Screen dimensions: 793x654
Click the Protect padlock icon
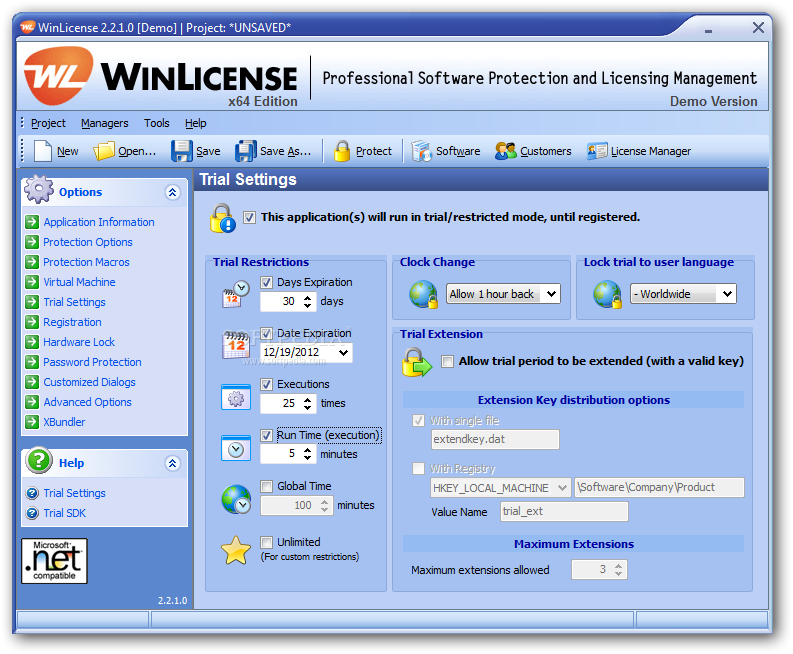tap(342, 151)
